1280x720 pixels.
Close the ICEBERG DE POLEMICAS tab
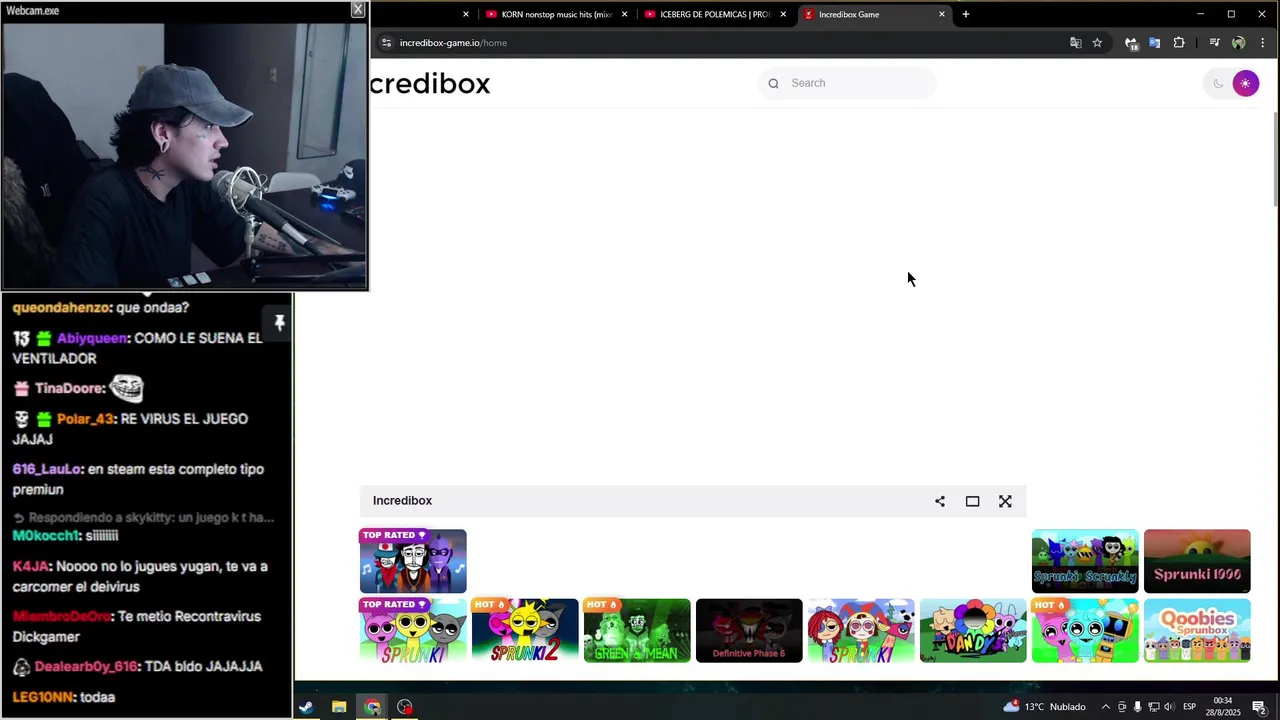[783, 14]
